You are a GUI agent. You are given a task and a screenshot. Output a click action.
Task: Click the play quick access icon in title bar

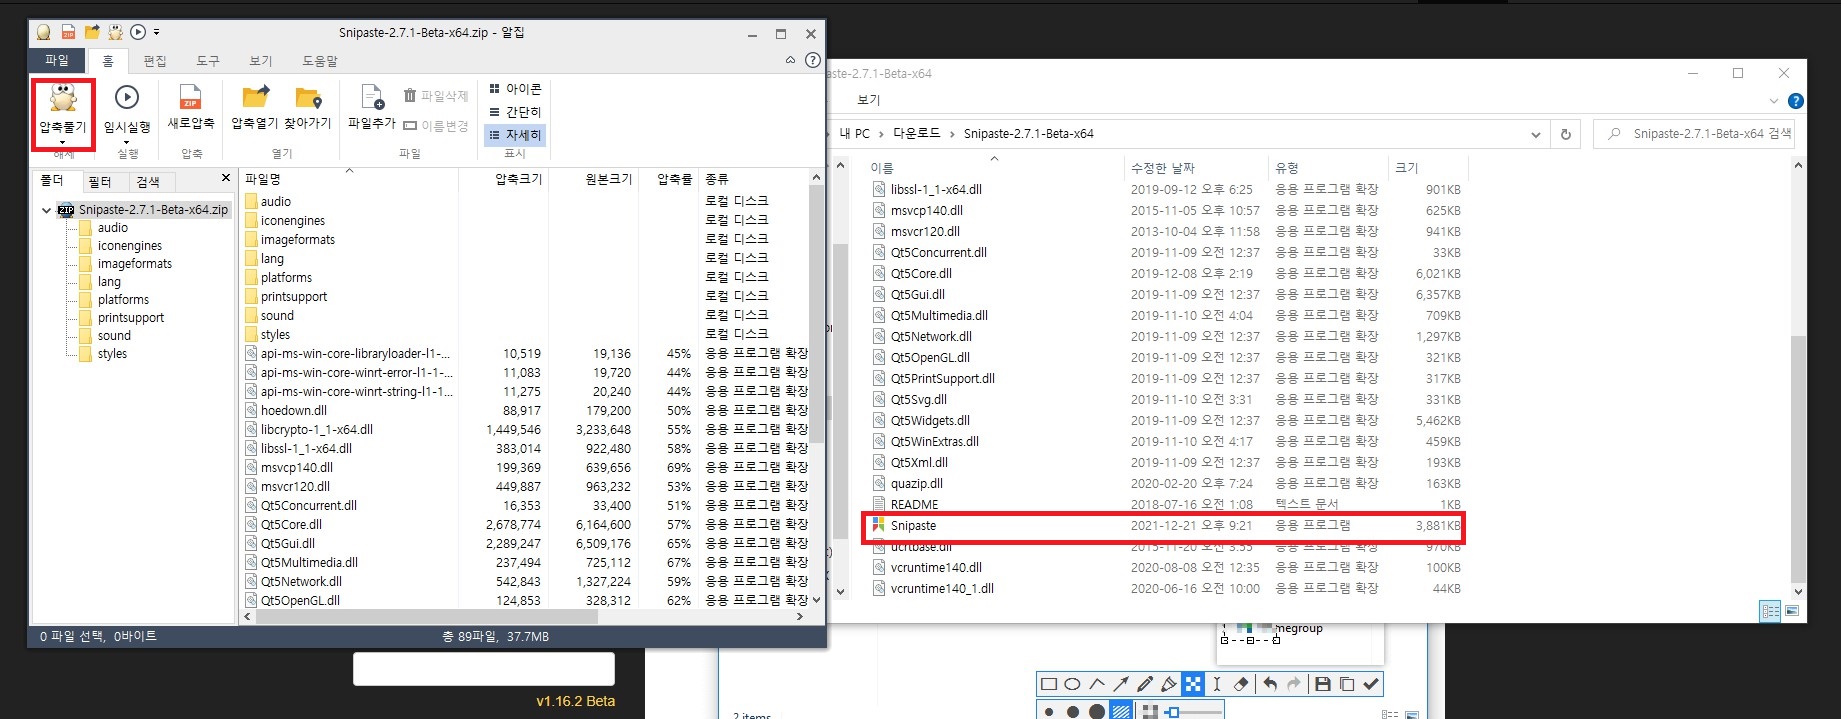139,32
